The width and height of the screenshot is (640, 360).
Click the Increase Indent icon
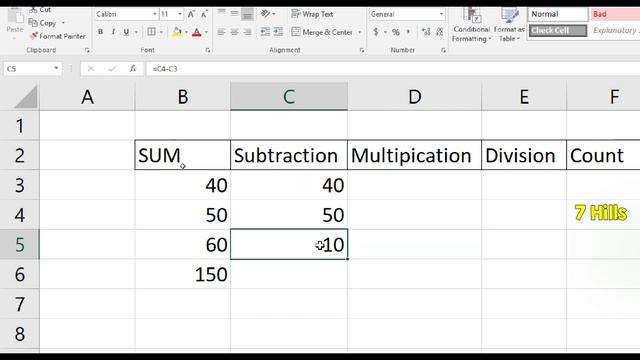tap(278, 32)
